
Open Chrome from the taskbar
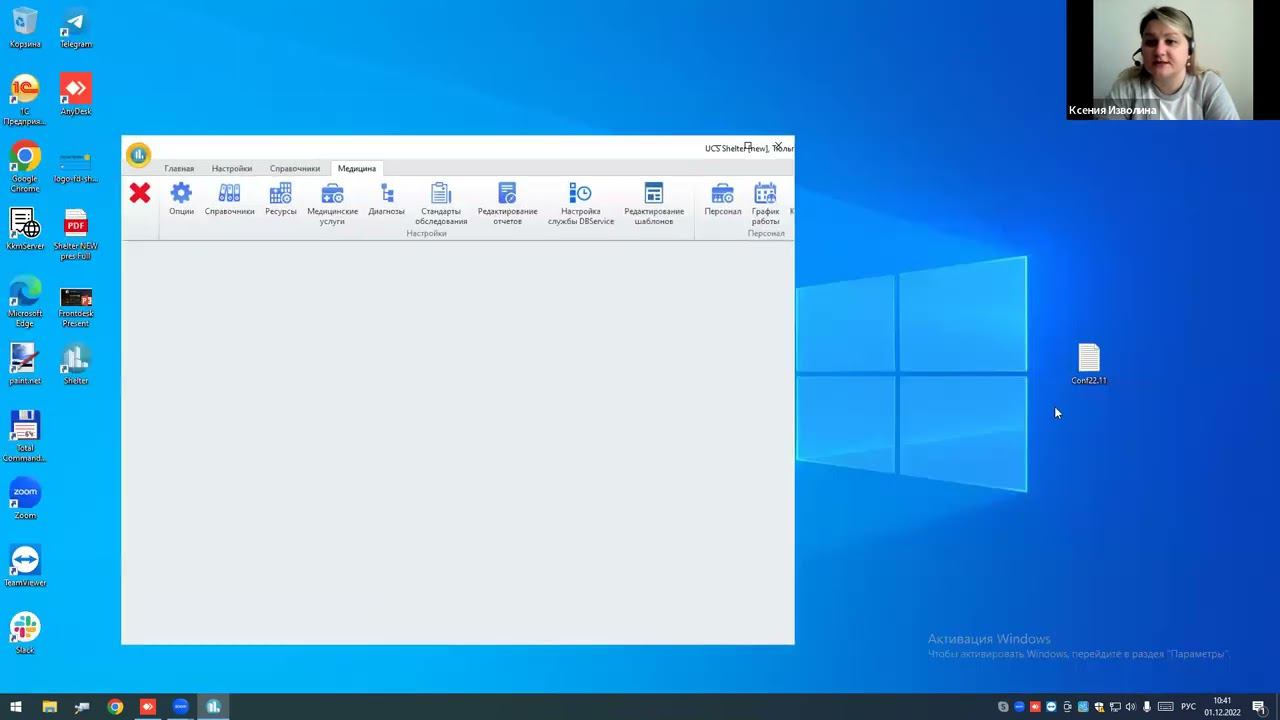115,707
